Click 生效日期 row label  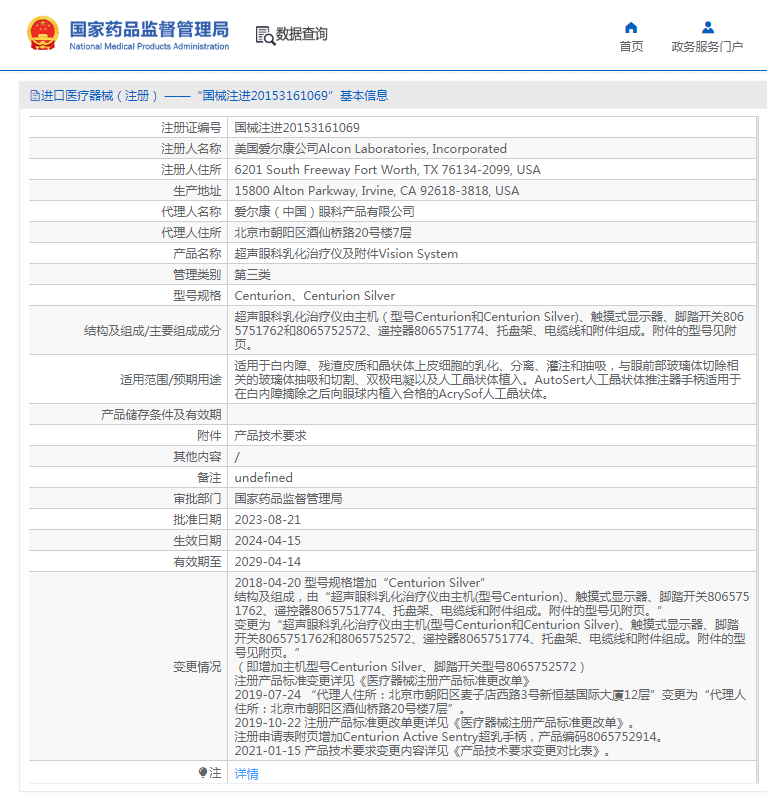(197, 540)
